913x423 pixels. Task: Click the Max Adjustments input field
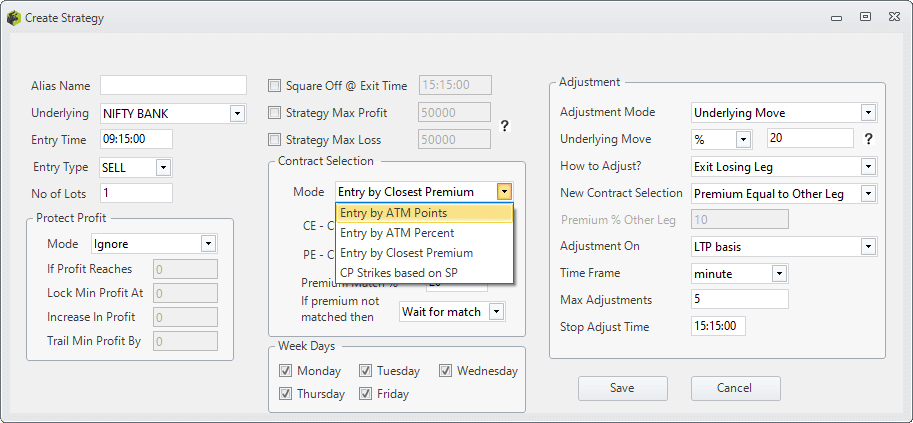coord(740,299)
